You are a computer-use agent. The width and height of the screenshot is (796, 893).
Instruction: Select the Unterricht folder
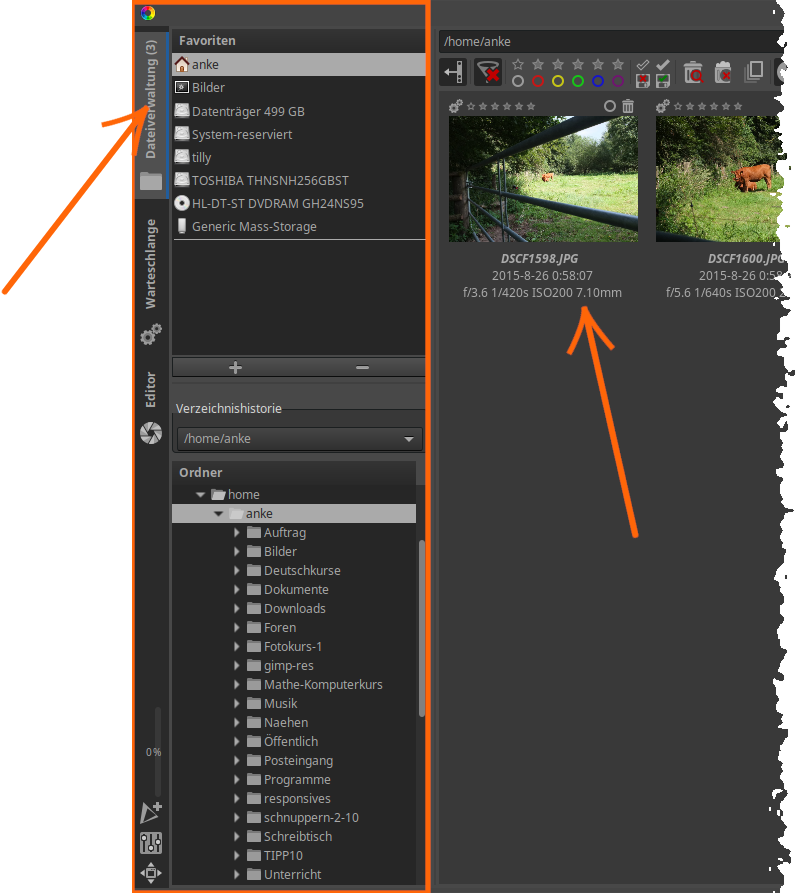click(x=292, y=875)
